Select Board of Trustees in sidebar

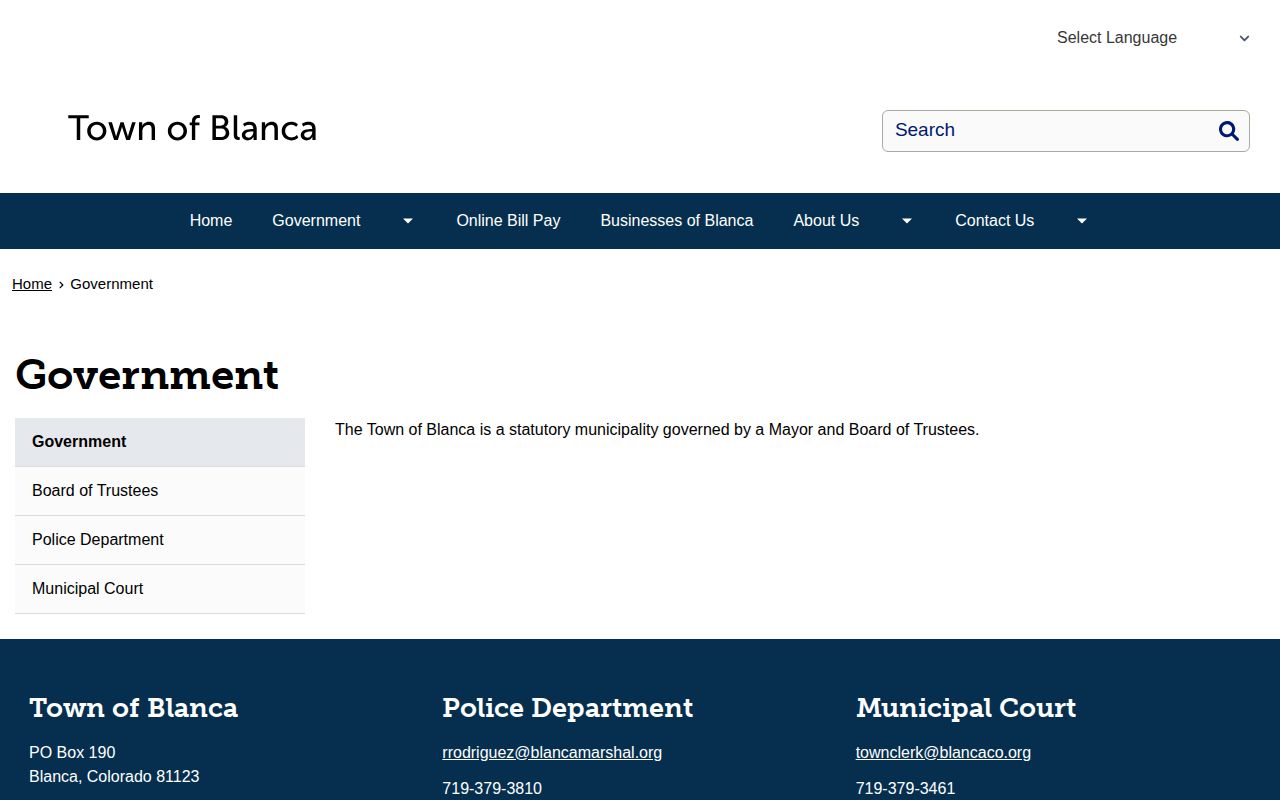coord(160,491)
